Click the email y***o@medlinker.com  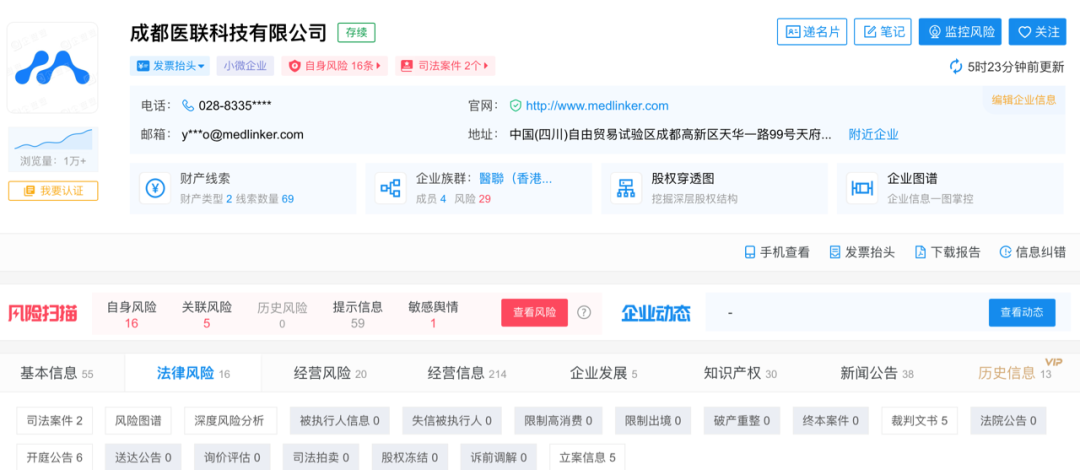pos(242,134)
